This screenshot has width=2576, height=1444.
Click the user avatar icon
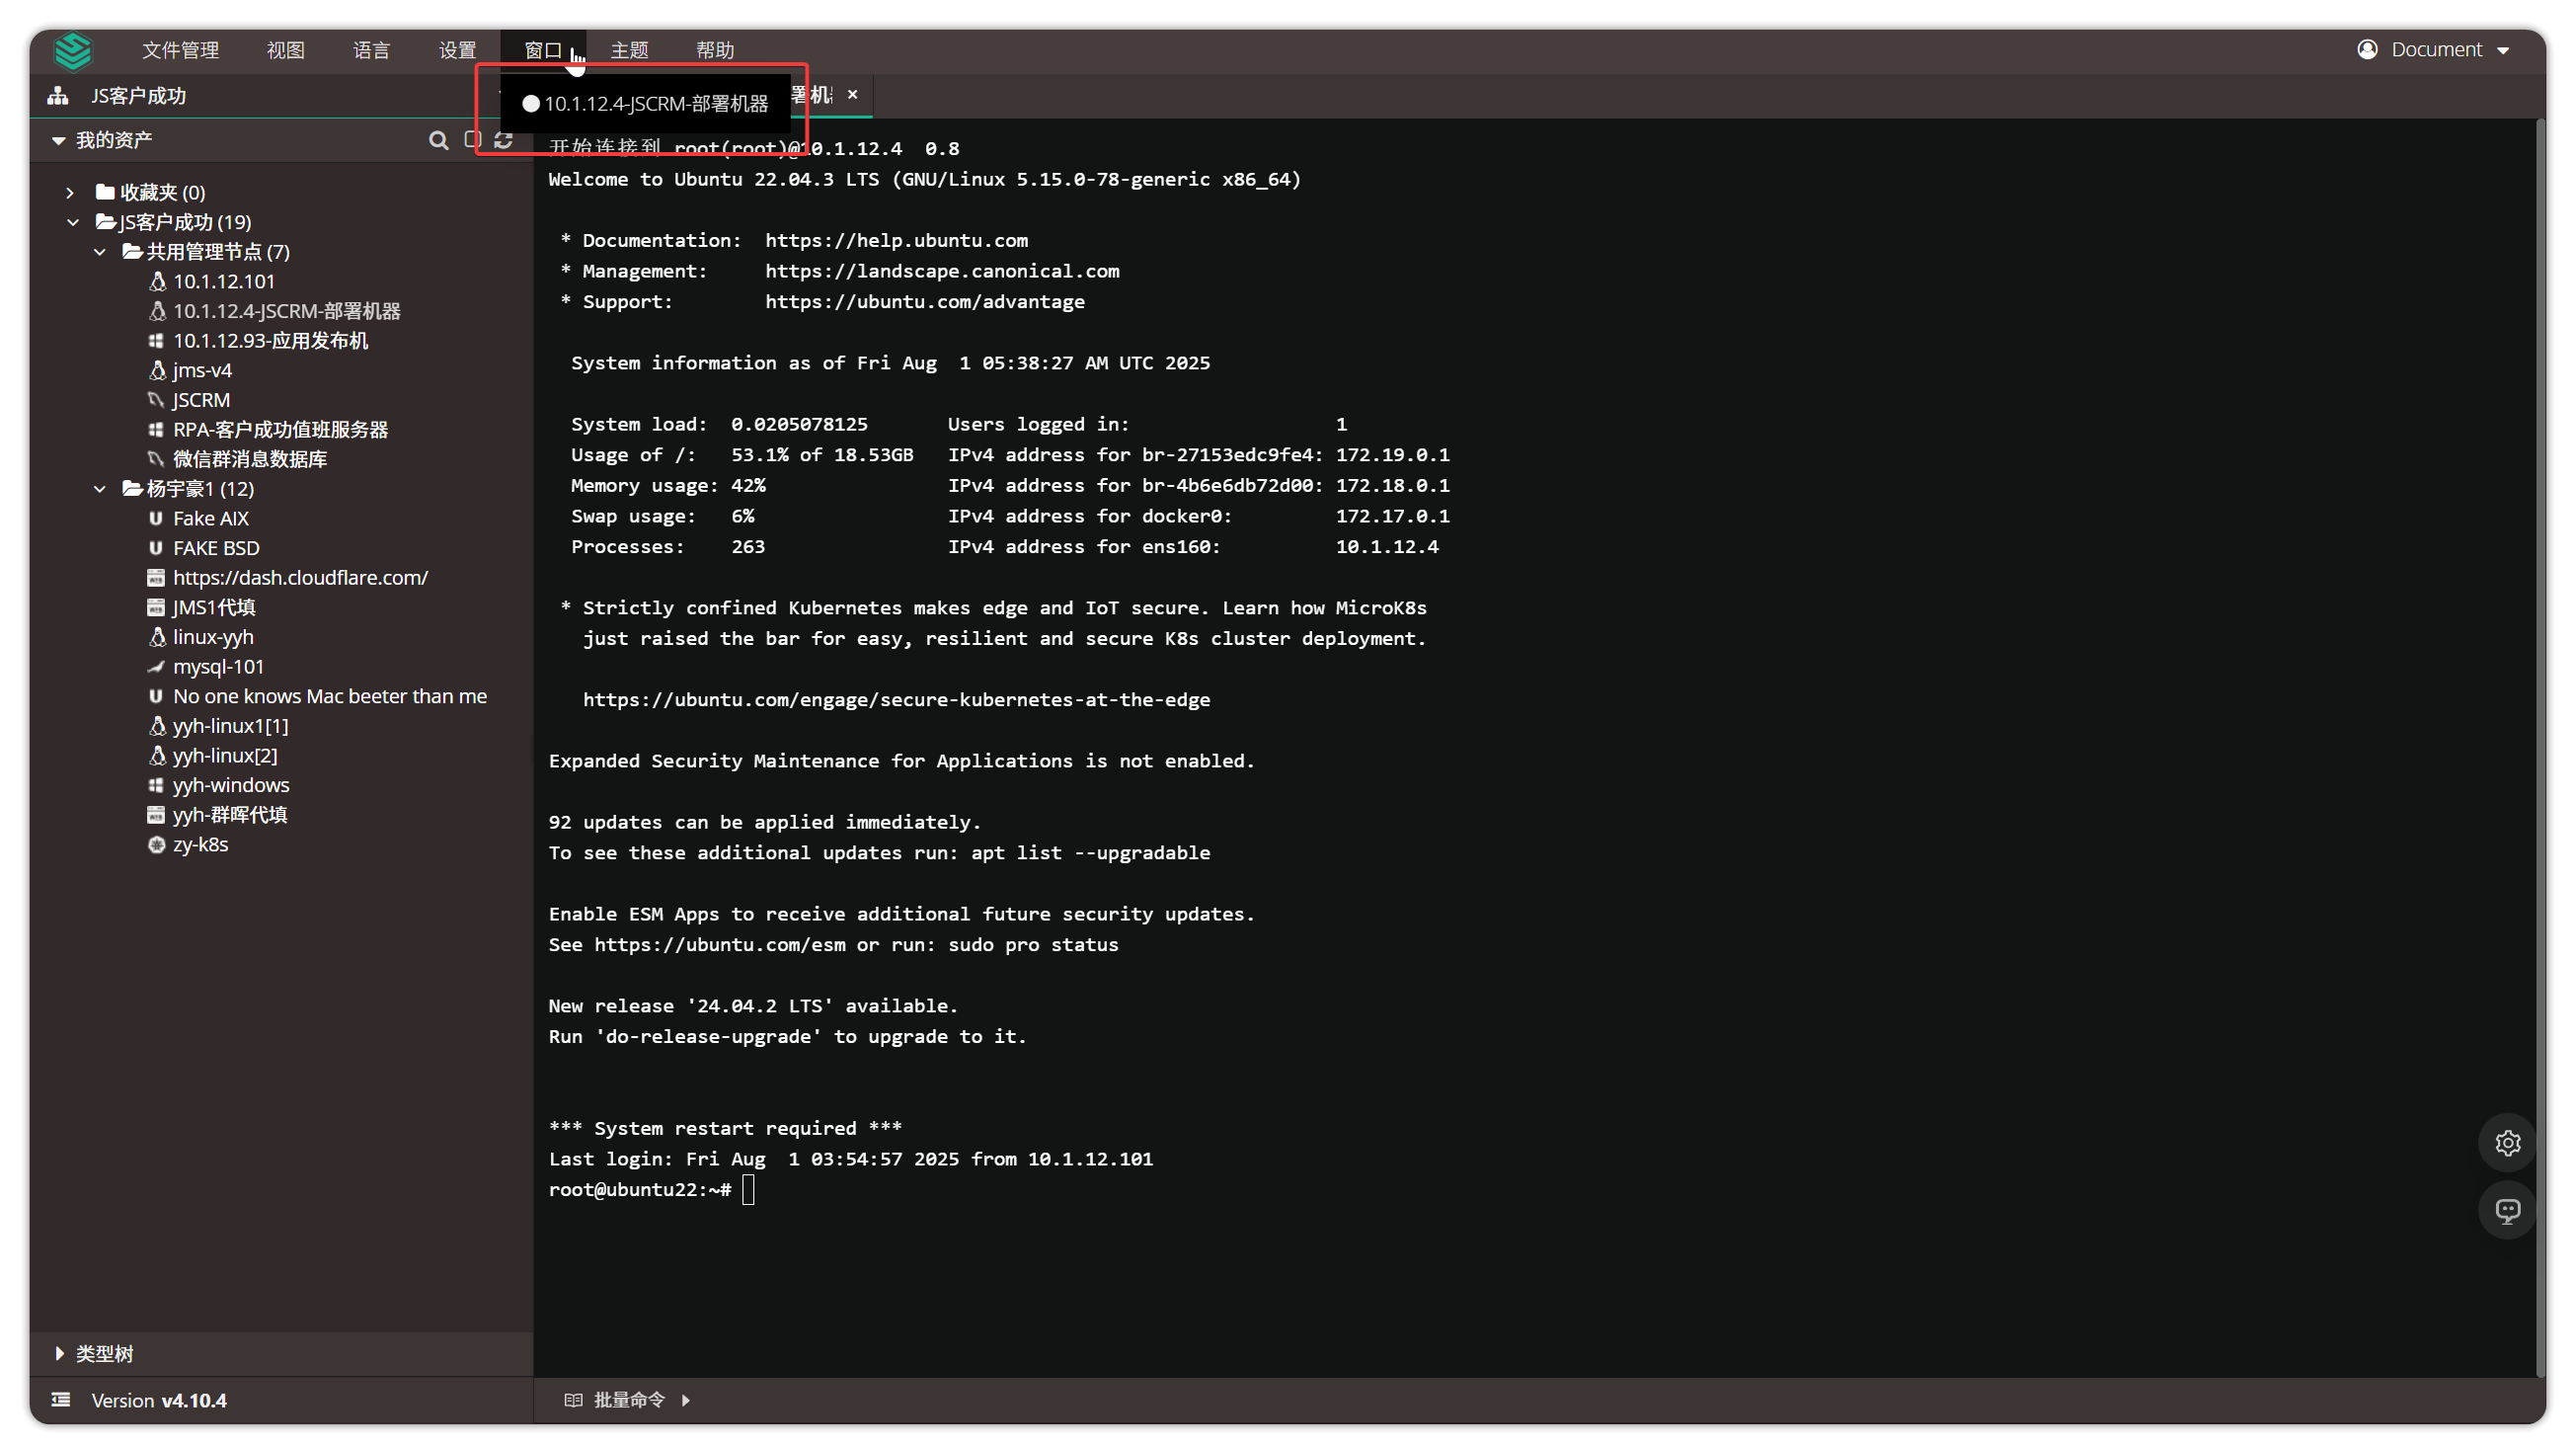click(x=2367, y=50)
